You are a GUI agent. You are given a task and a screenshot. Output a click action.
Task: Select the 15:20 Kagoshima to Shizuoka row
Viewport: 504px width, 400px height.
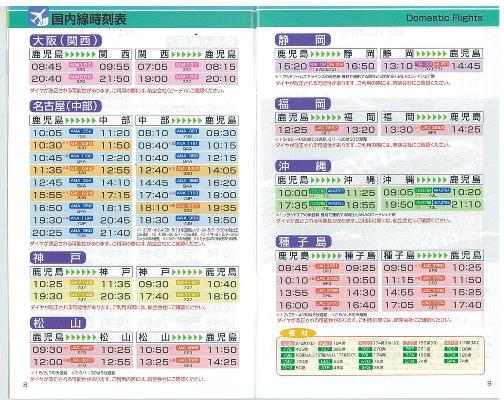click(327, 66)
